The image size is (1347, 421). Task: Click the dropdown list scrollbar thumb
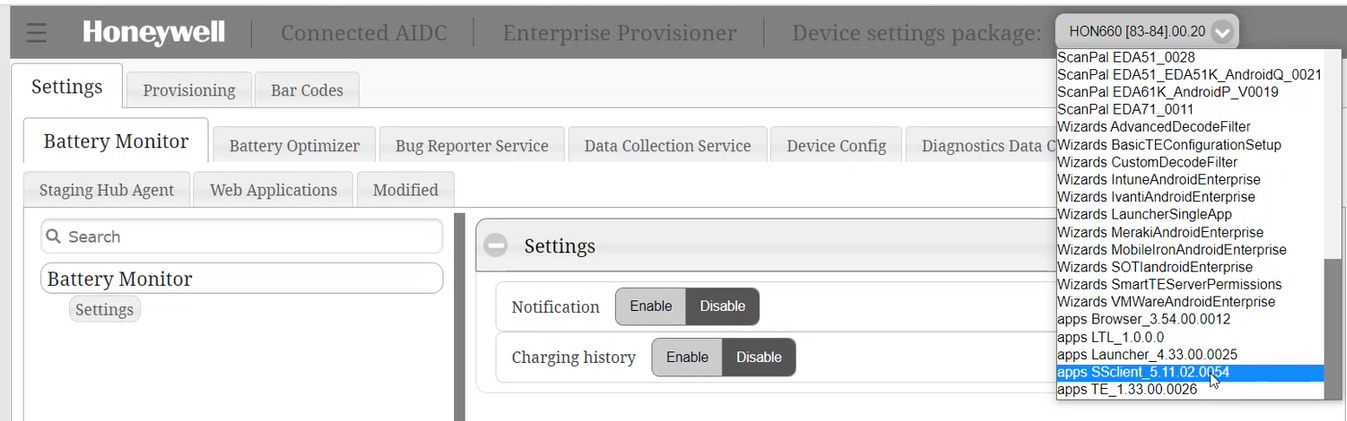point(1332,328)
